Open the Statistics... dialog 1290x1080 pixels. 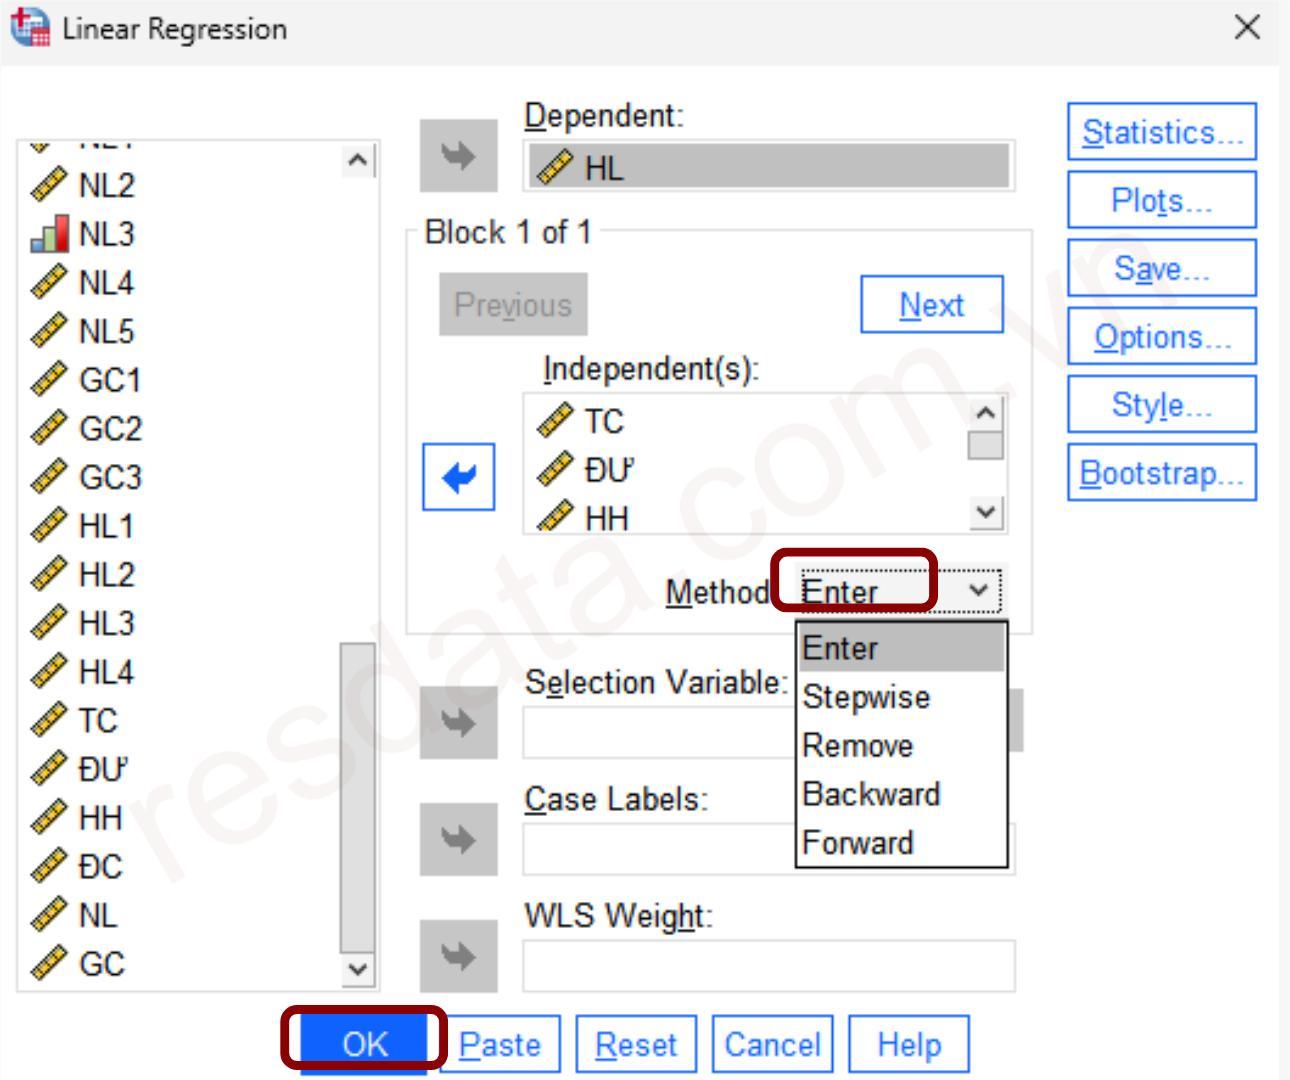point(1162,132)
